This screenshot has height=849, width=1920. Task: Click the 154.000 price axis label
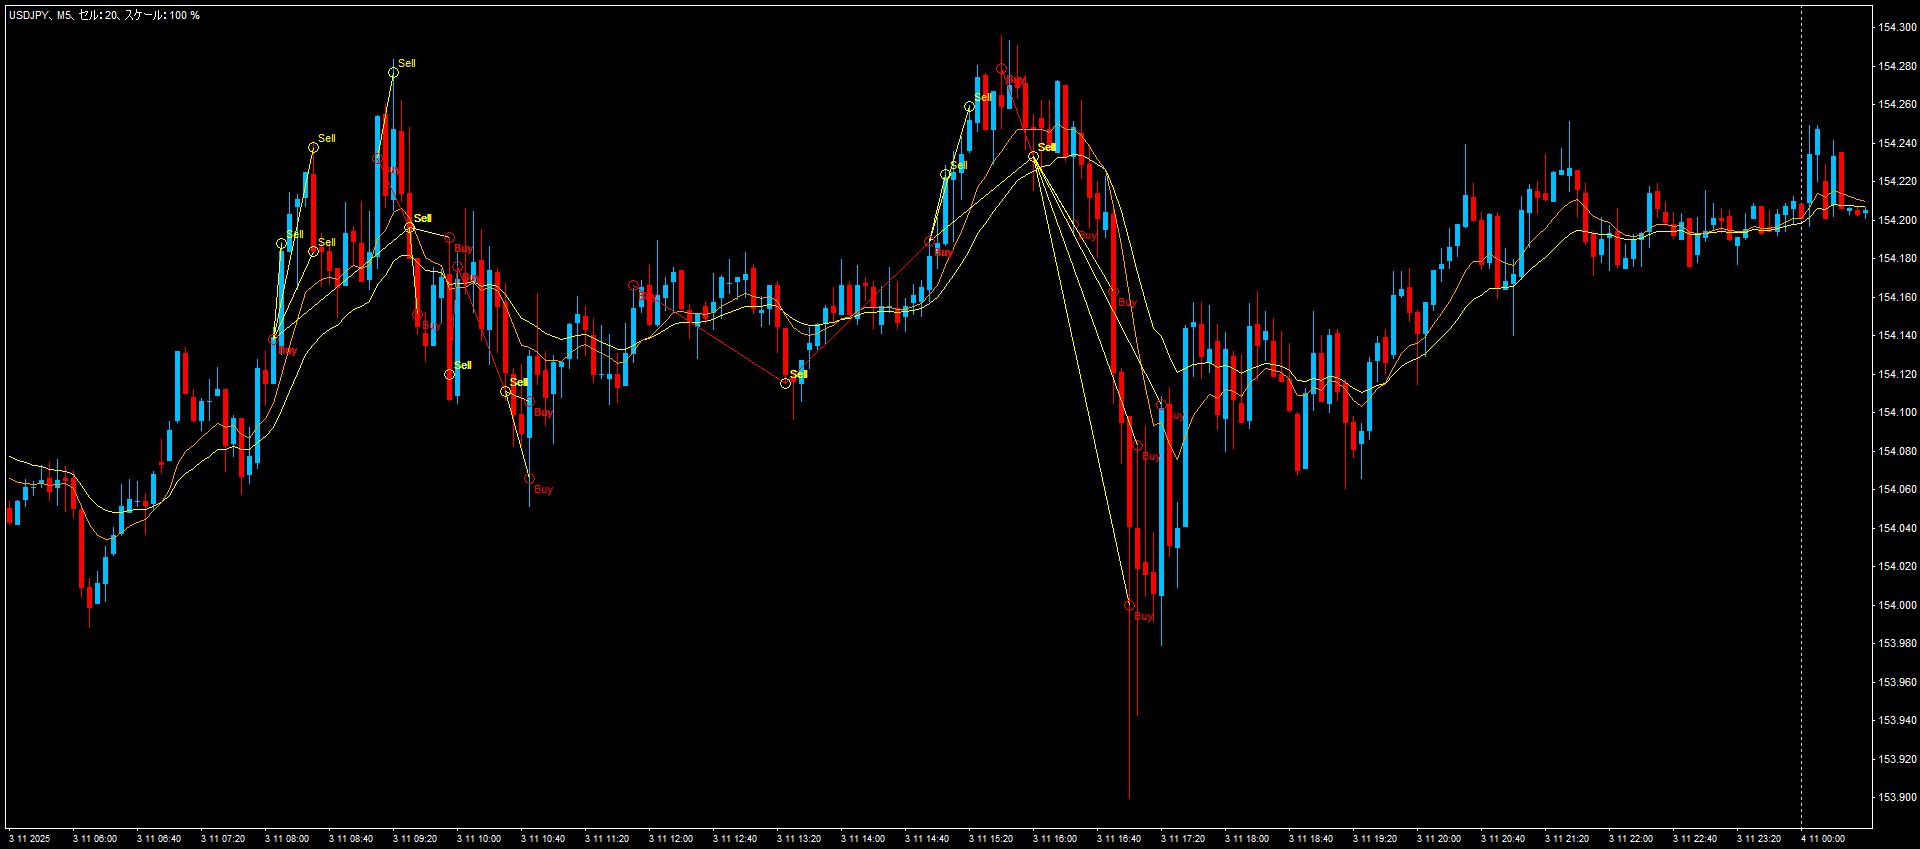[1897, 605]
